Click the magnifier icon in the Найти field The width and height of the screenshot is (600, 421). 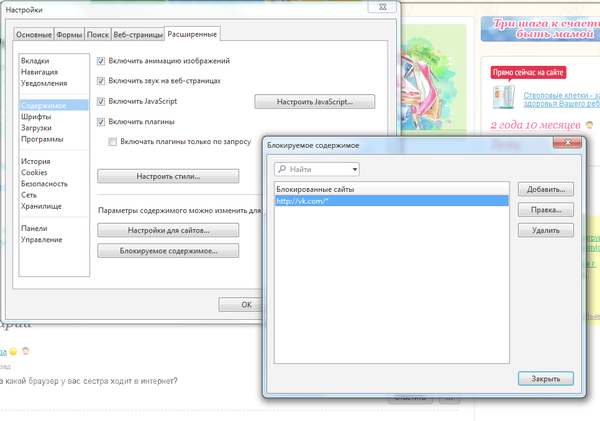283,170
